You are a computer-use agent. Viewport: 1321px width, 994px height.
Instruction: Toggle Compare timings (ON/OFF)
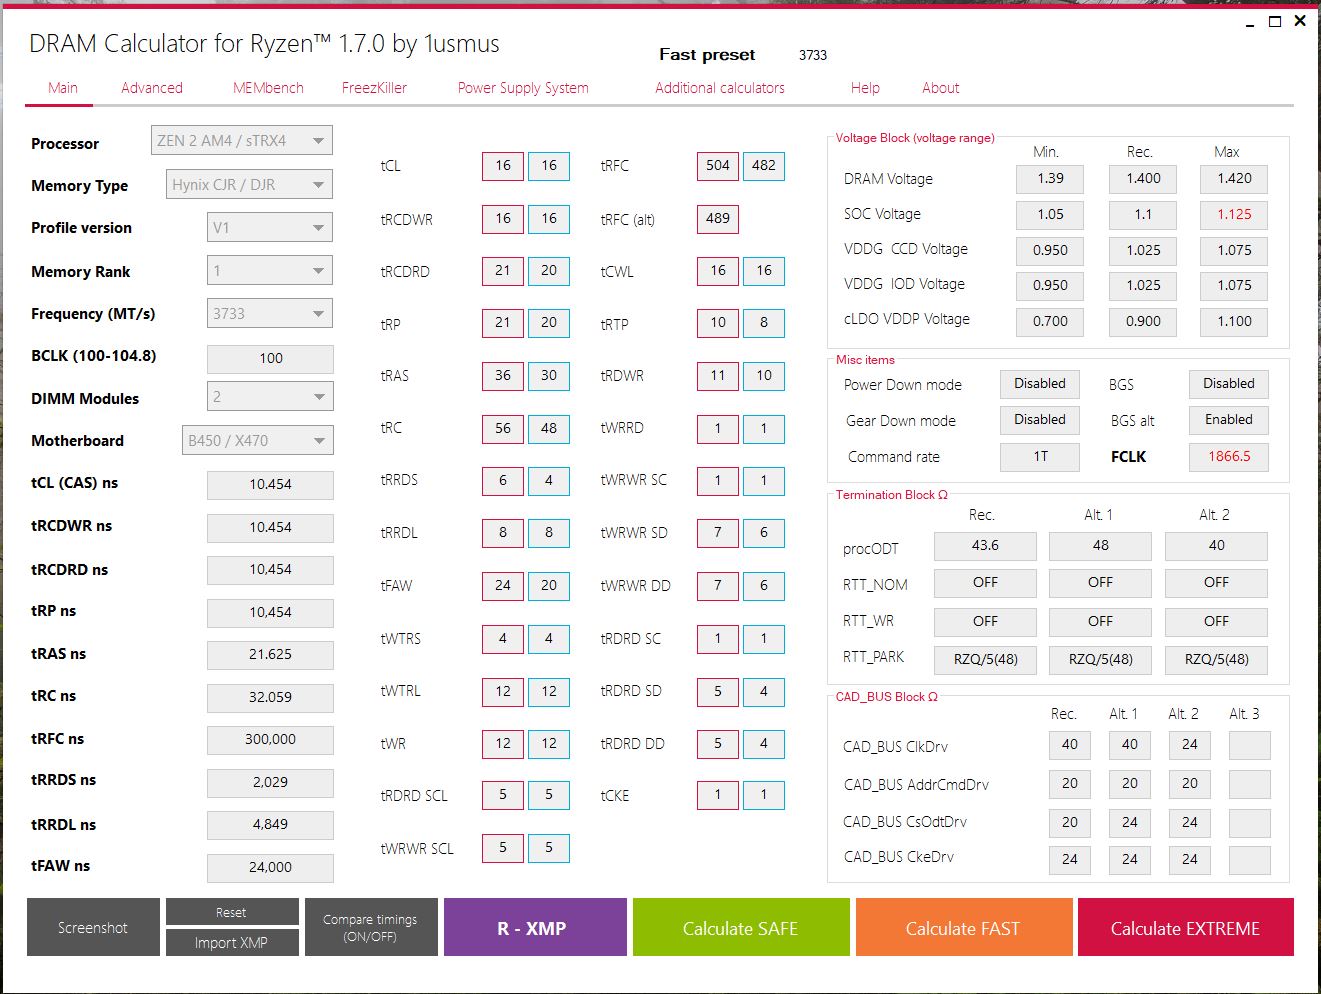pyautogui.click(x=371, y=927)
